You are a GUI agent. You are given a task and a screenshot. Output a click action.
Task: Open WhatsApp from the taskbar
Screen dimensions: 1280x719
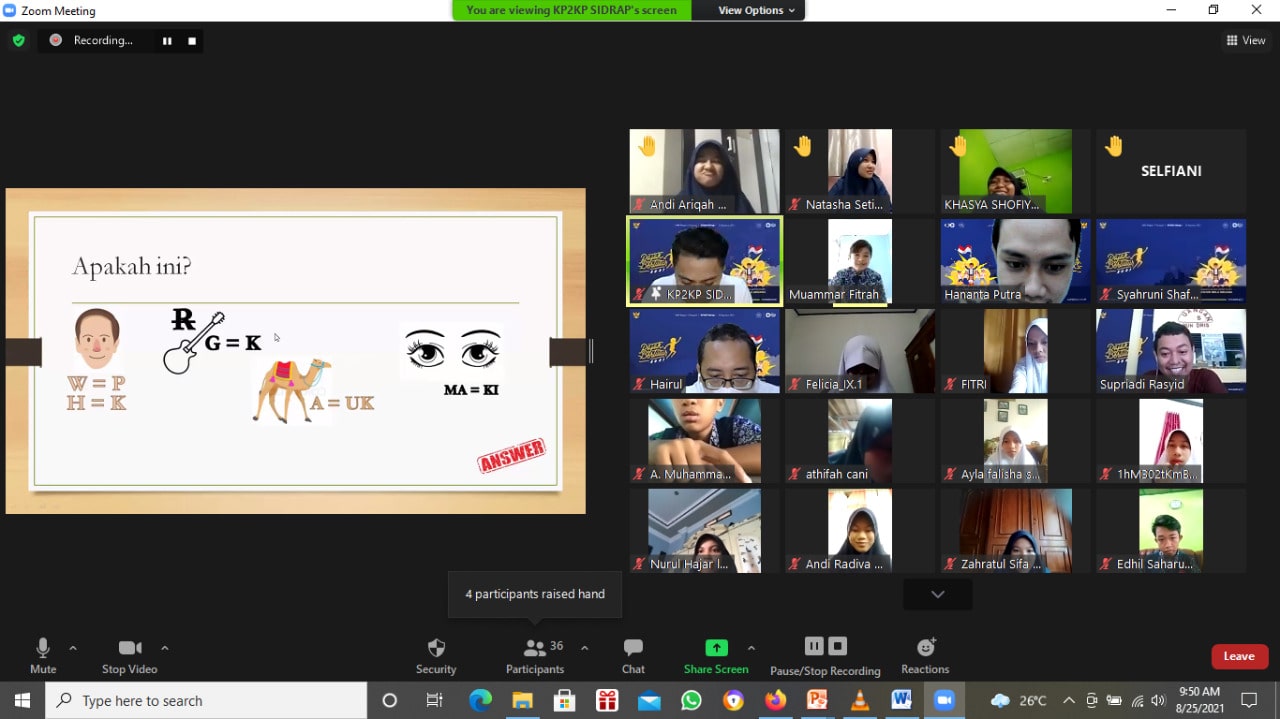(x=691, y=700)
